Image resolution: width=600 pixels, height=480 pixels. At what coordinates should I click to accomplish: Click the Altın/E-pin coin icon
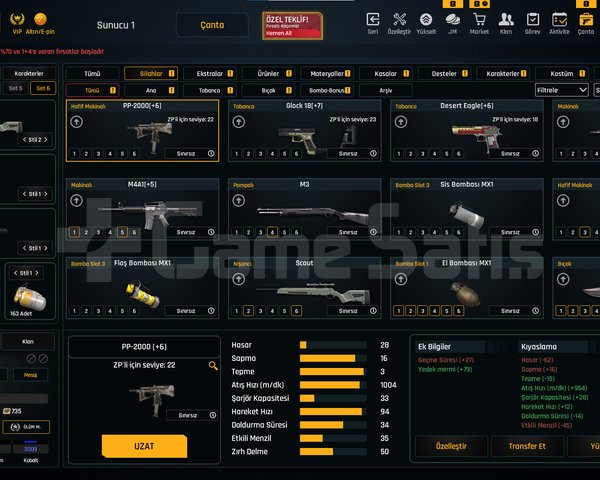pos(40,19)
